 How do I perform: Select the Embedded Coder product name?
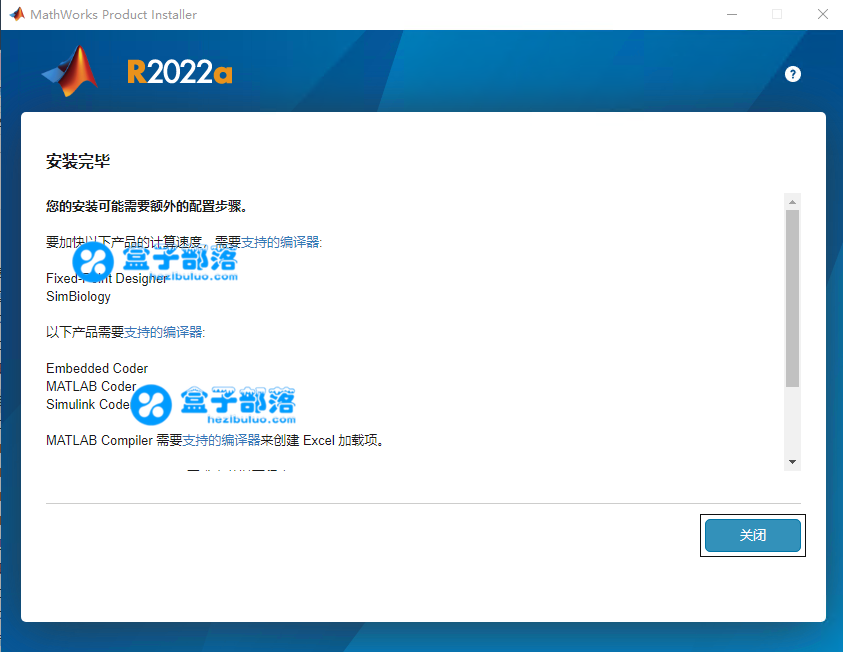[96, 368]
